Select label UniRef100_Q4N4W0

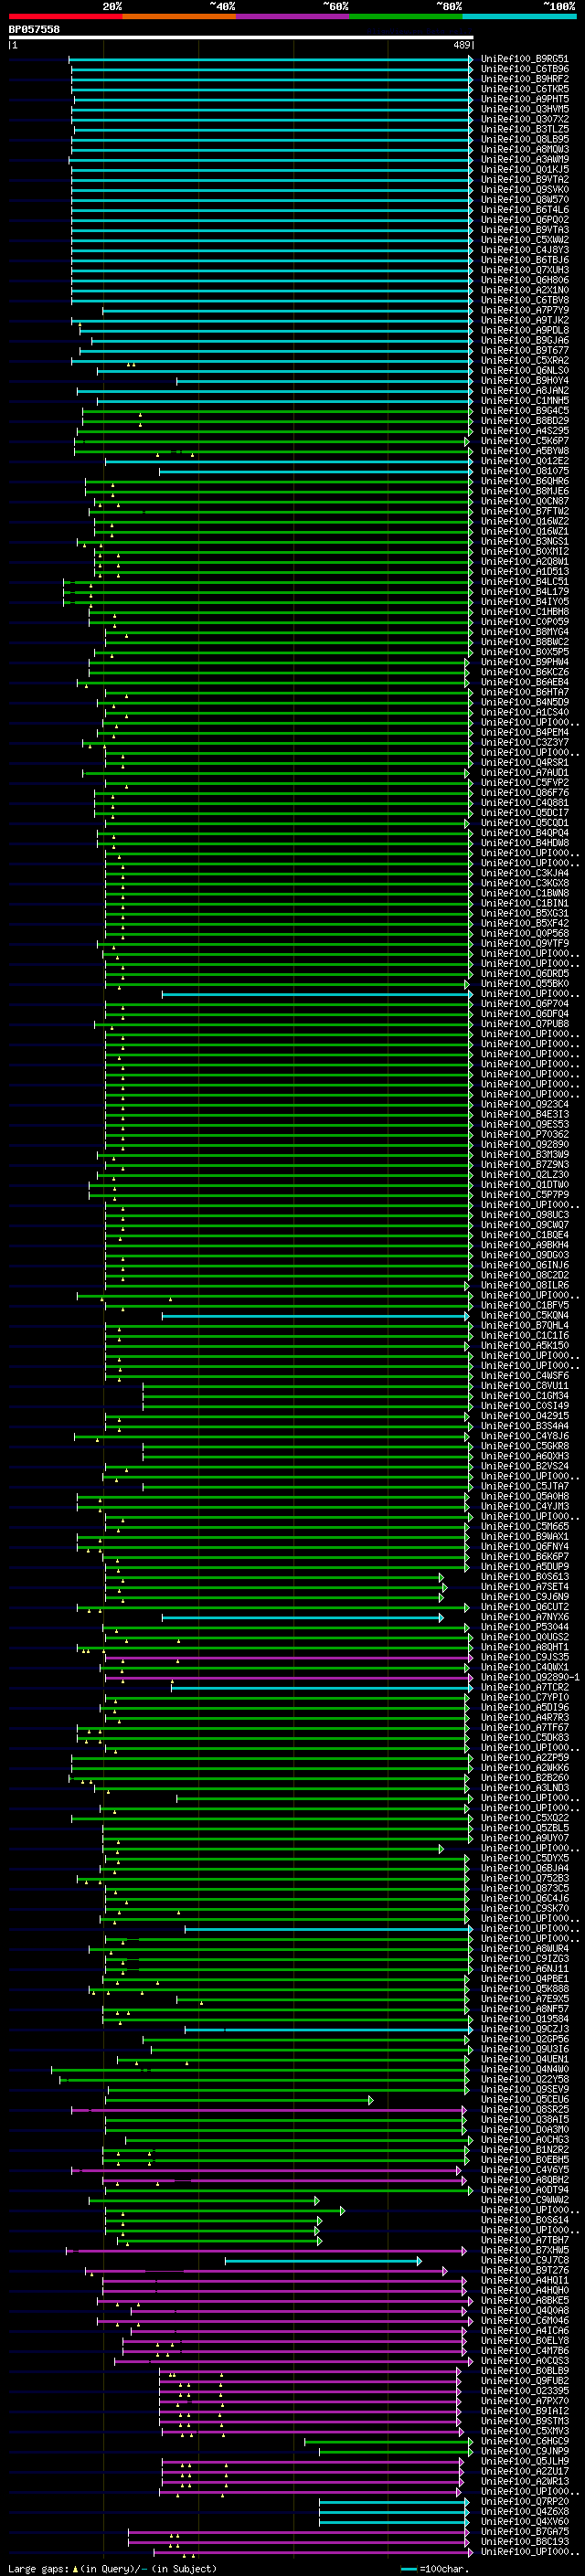tap(525, 2070)
